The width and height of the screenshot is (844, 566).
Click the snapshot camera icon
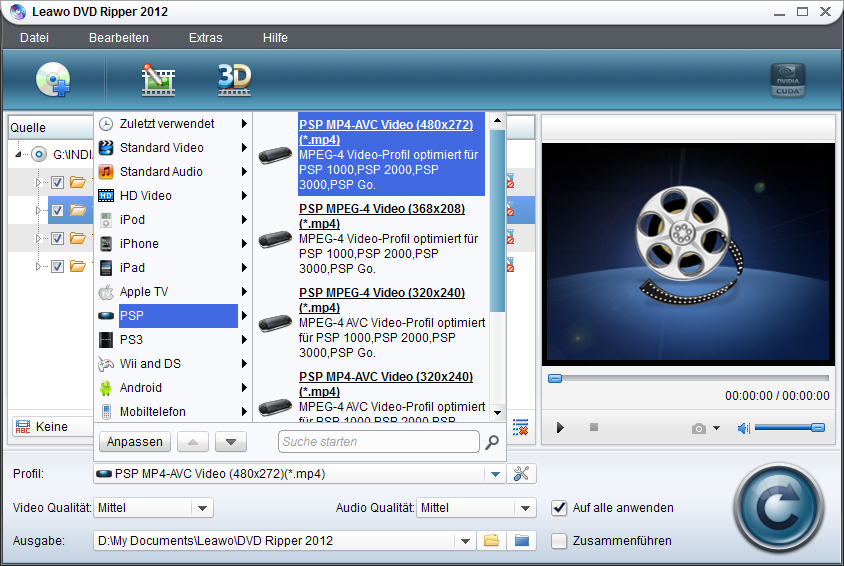(699, 428)
